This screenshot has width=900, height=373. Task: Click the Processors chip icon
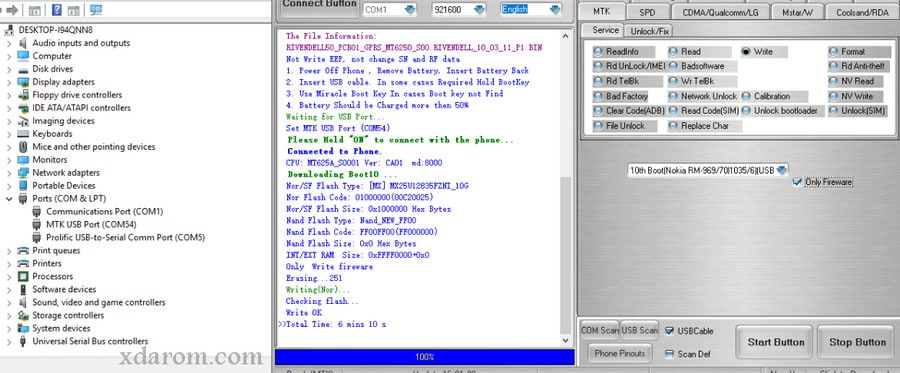[x=23, y=277]
